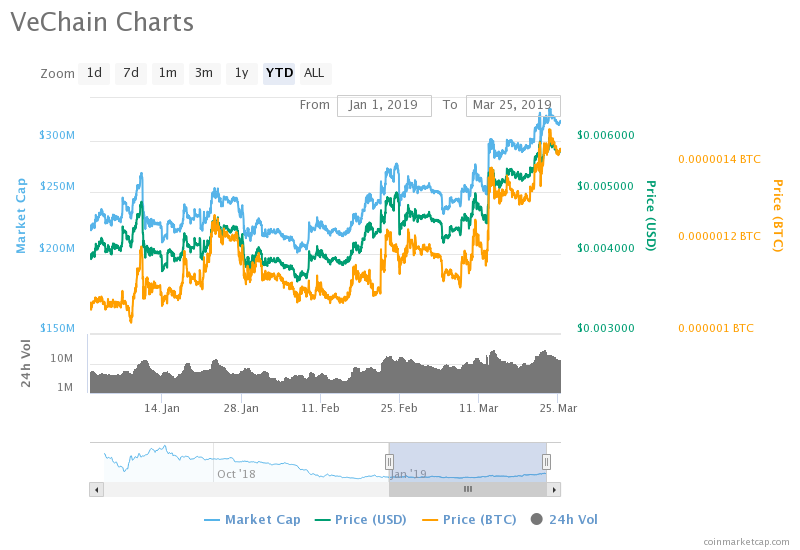Click the Oct '18 navigator label
This screenshot has width=800, height=550.
click(236, 474)
